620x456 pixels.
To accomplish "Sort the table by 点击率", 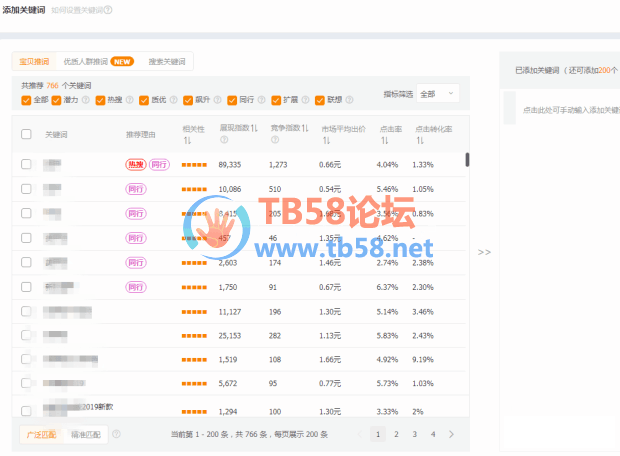I will pos(385,140).
